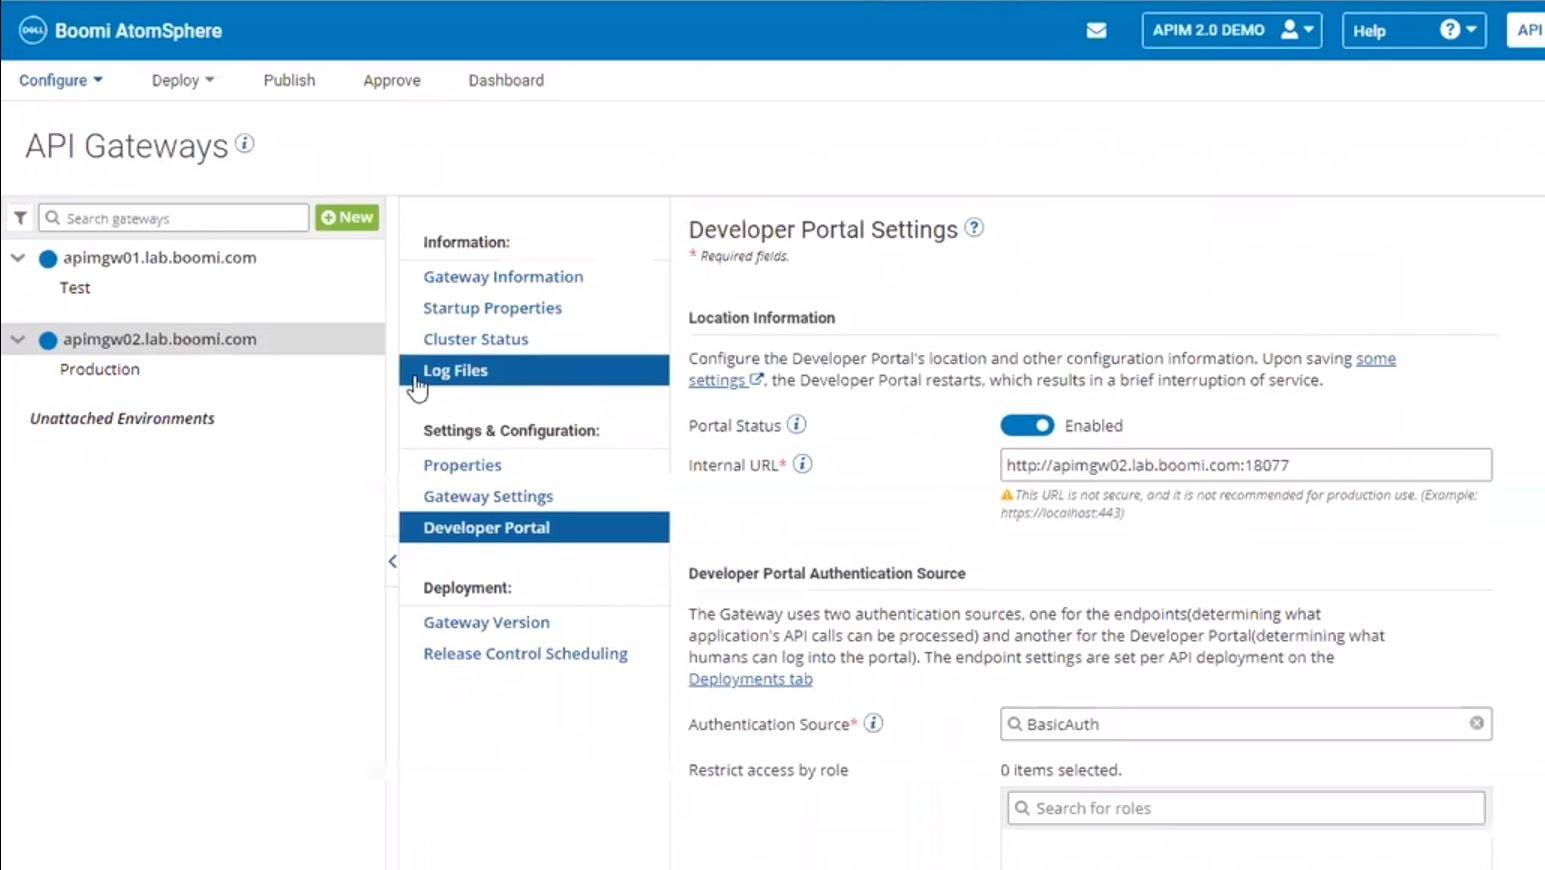
Task: Click Portal Status info icon
Action: (x=797, y=425)
